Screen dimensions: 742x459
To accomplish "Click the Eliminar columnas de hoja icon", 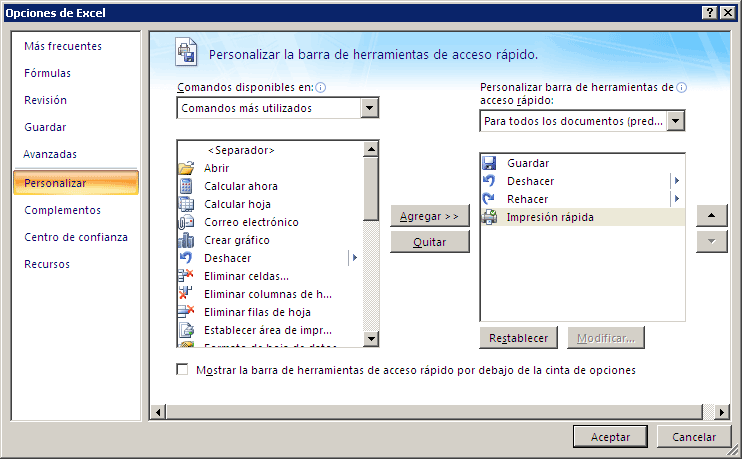I will tap(186, 294).
